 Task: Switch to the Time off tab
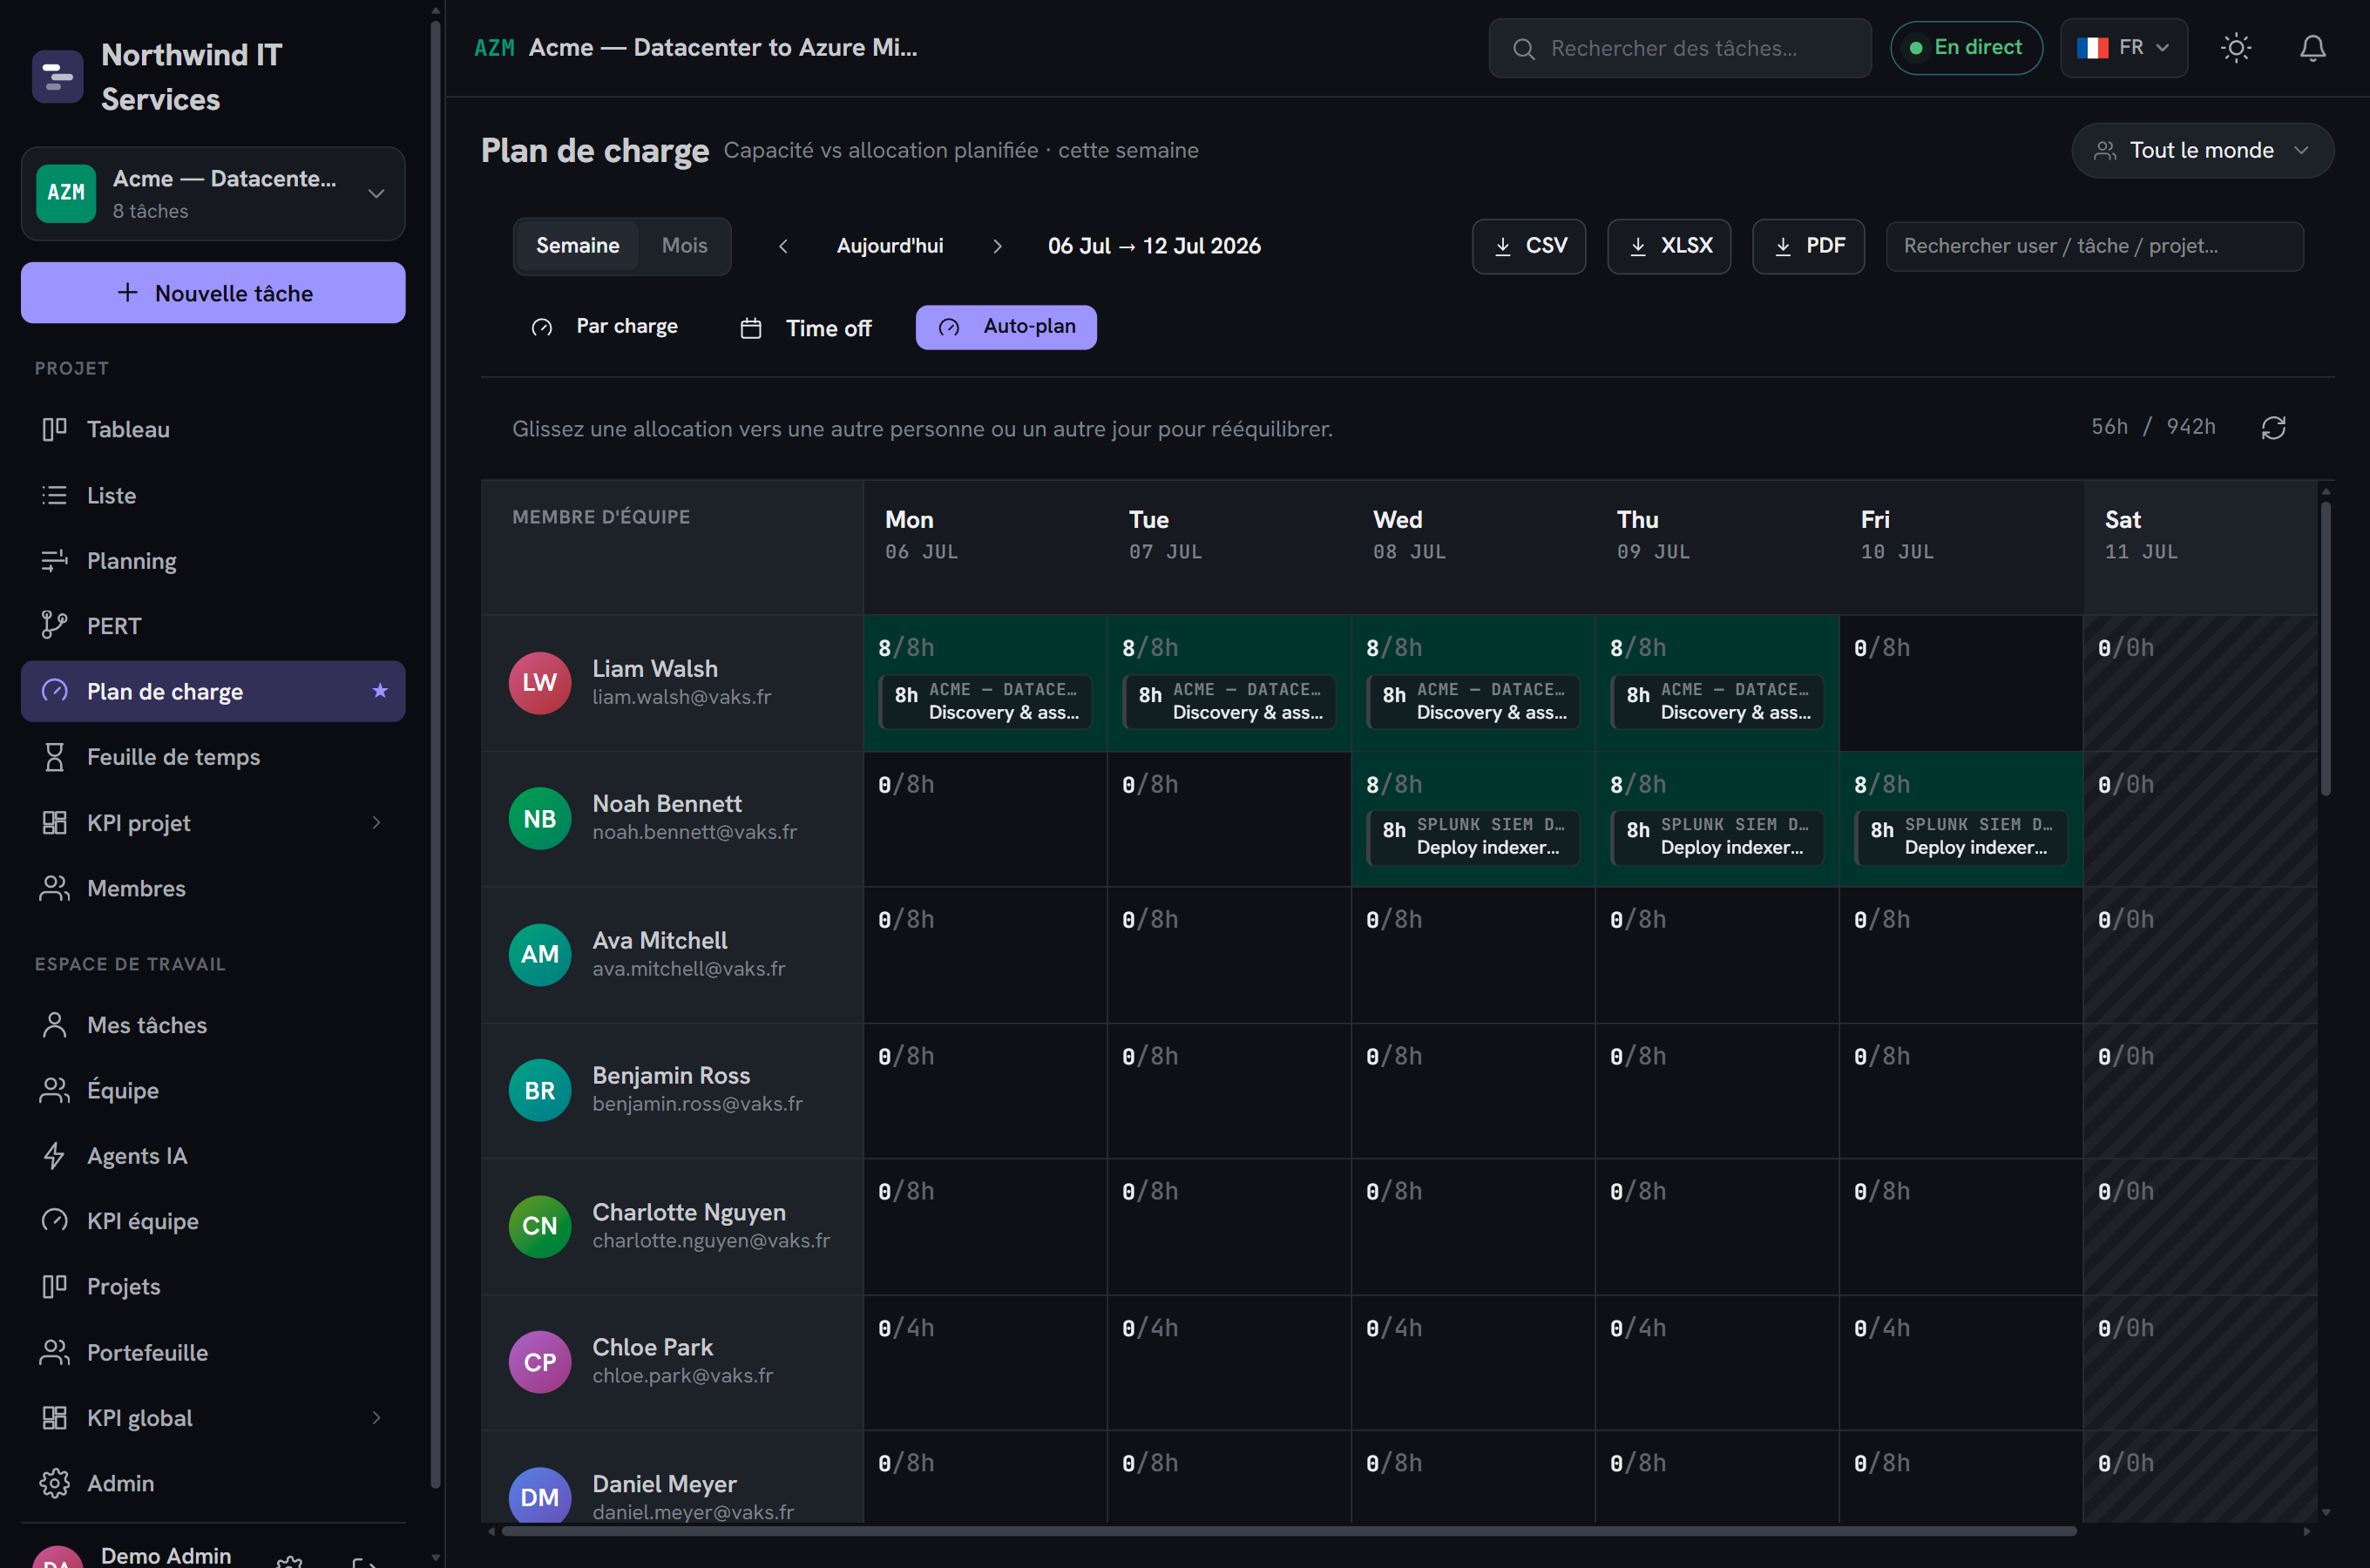(x=806, y=328)
